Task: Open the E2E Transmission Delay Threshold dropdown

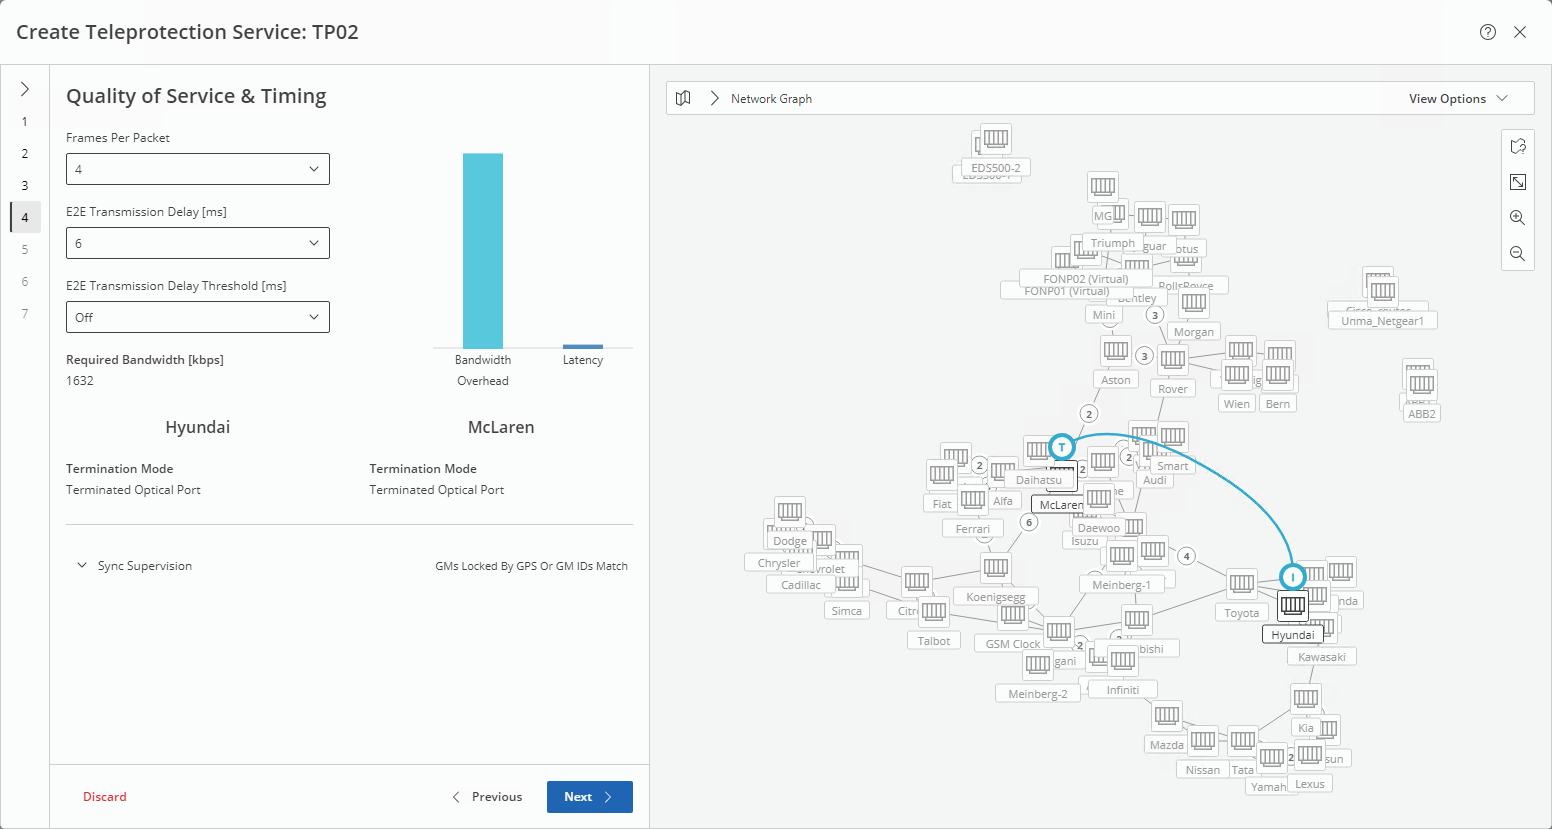Action: click(198, 317)
